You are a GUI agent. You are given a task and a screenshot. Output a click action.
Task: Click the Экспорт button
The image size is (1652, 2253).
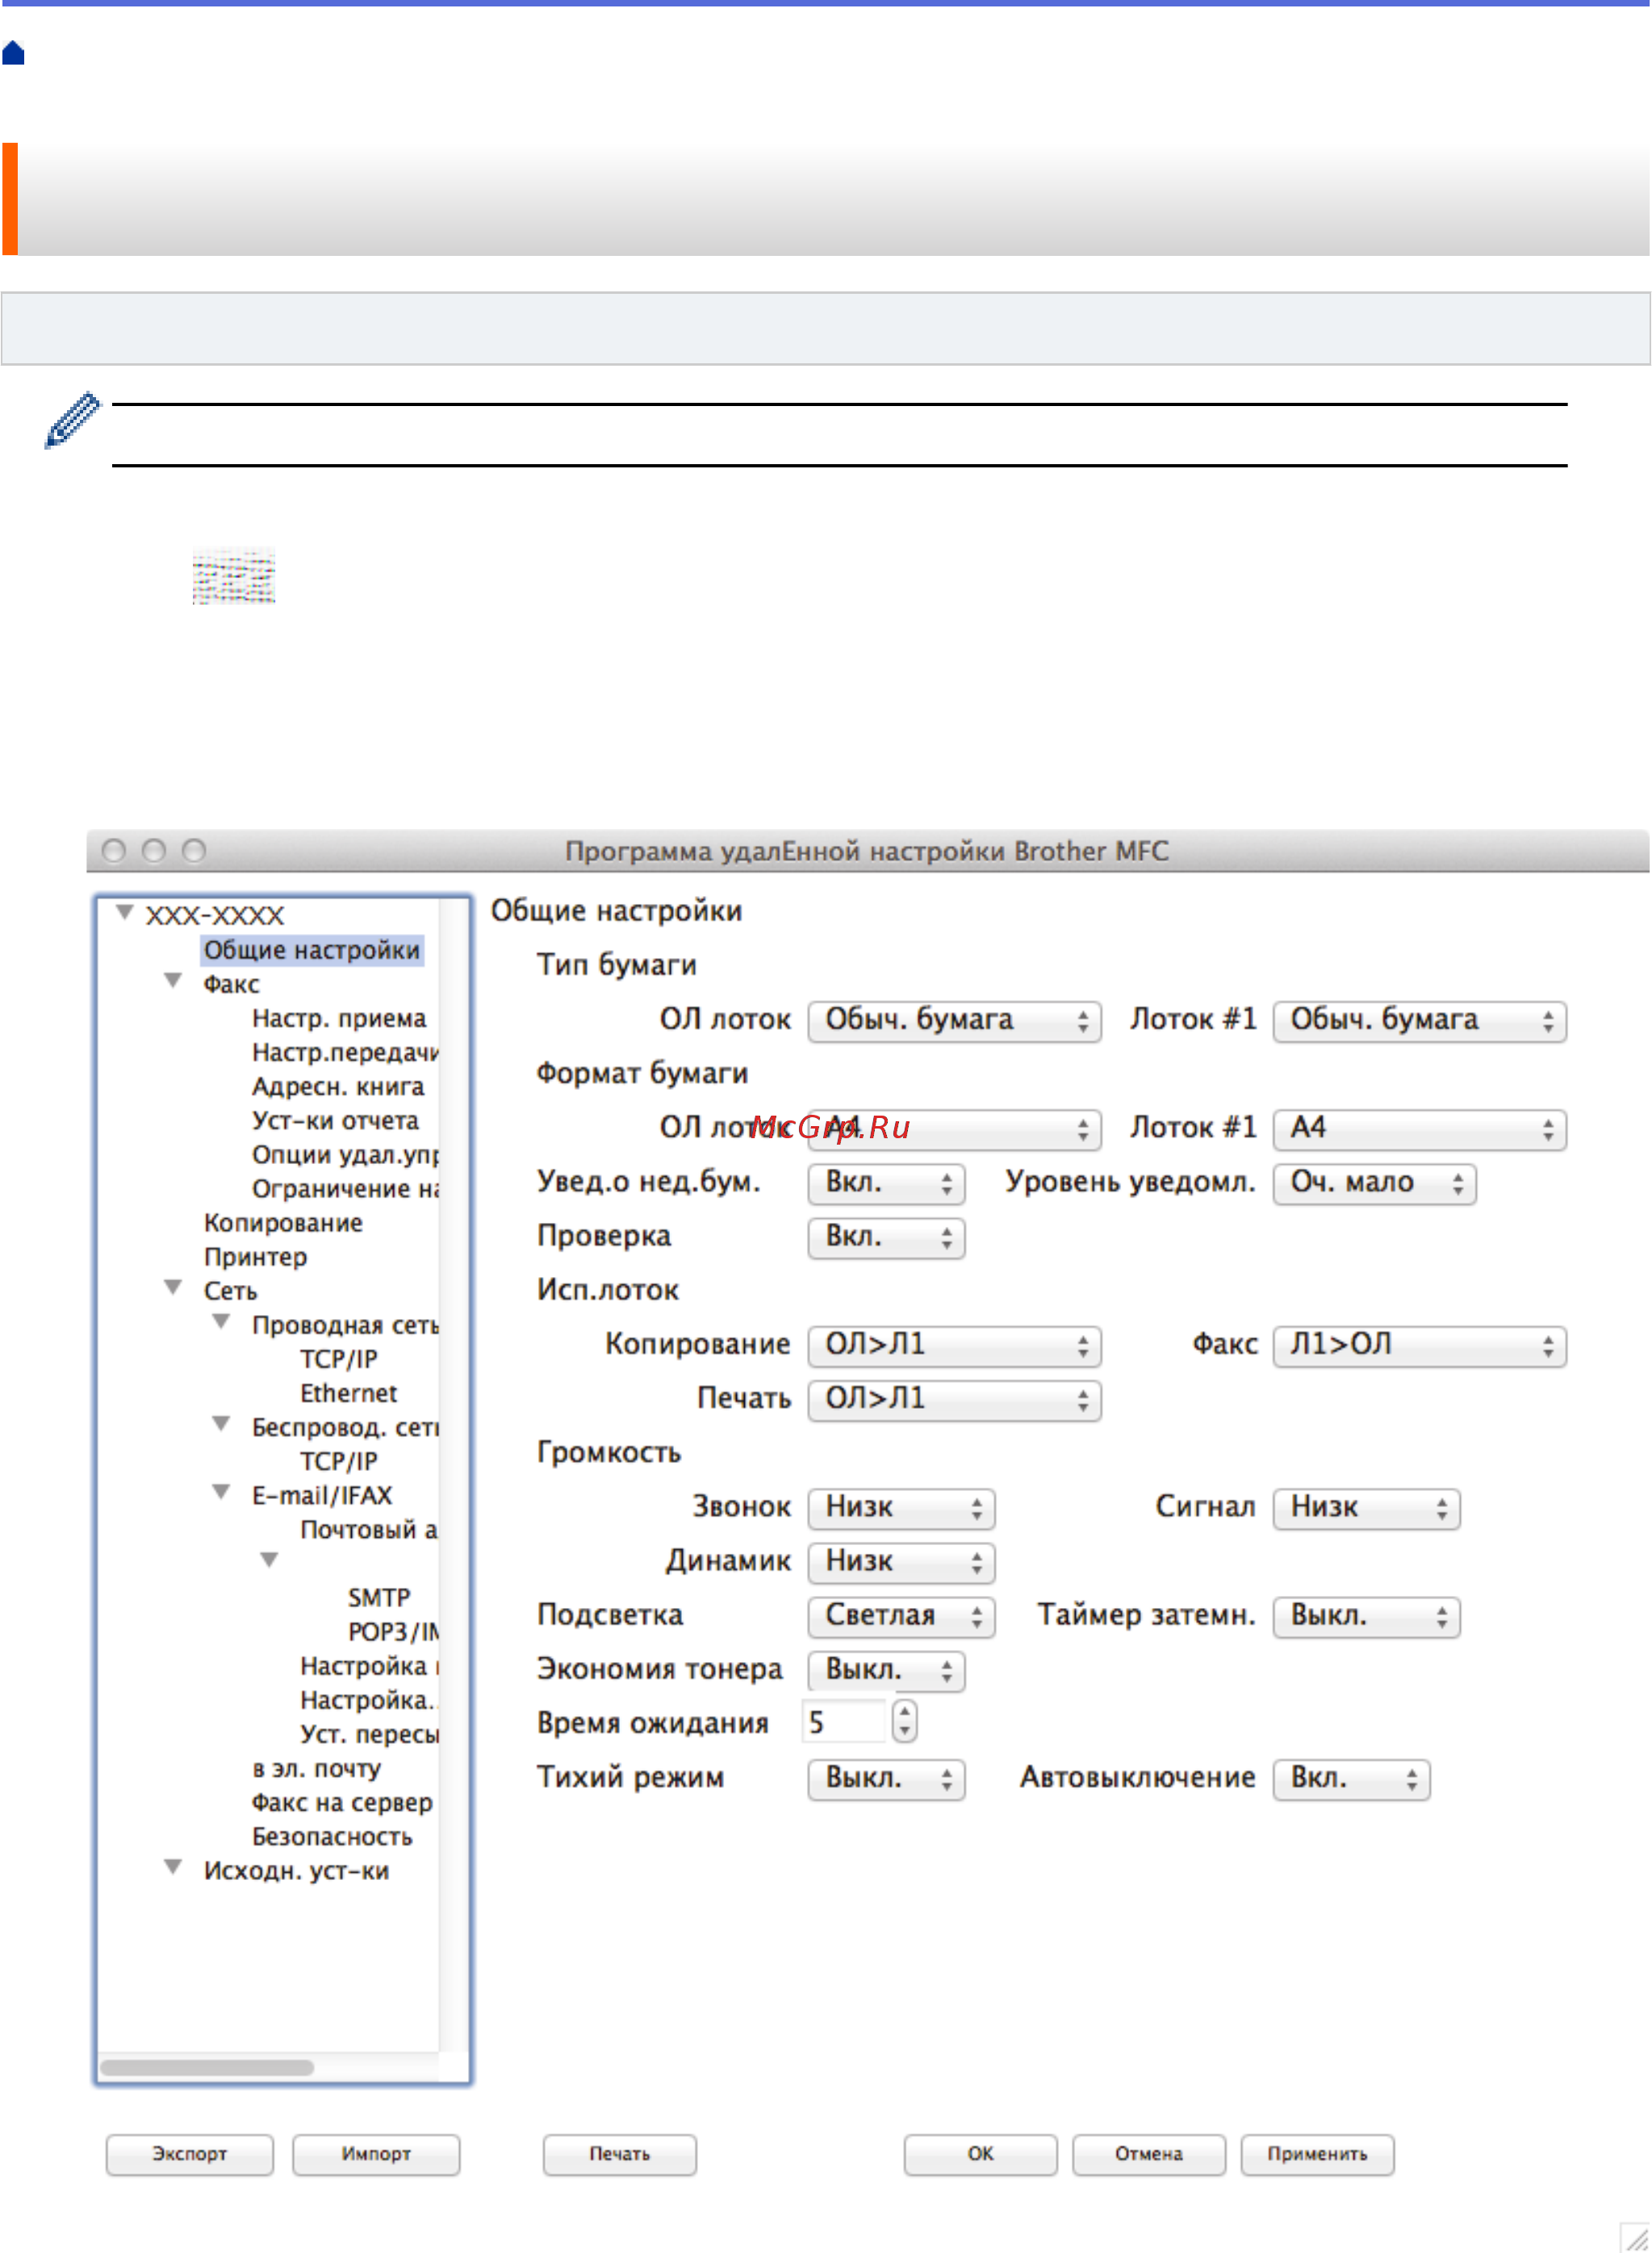click(x=190, y=2154)
